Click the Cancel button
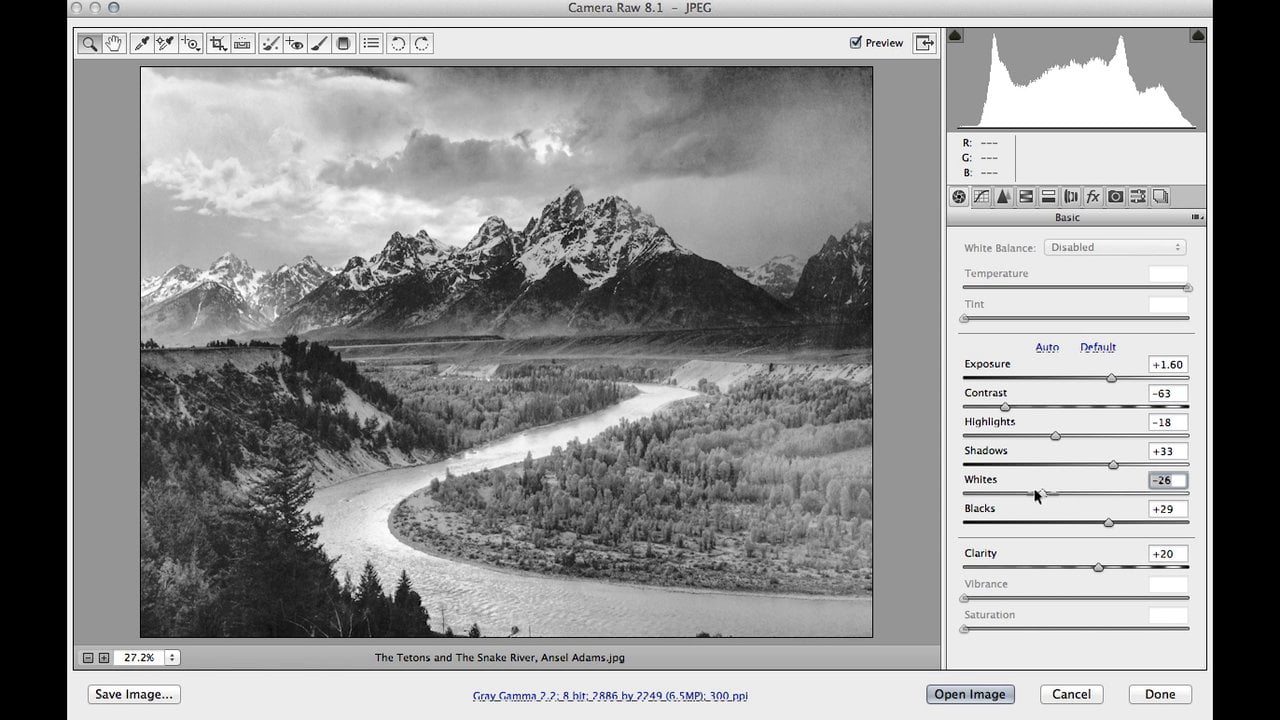The height and width of the screenshot is (720, 1280). click(x=1071, y=694)
